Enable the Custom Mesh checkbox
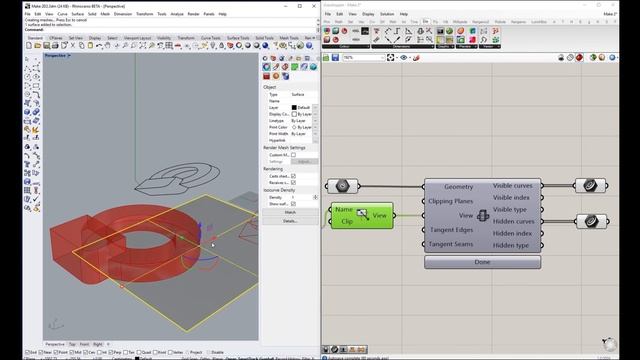Screen dimensions: 640x360 293,155
